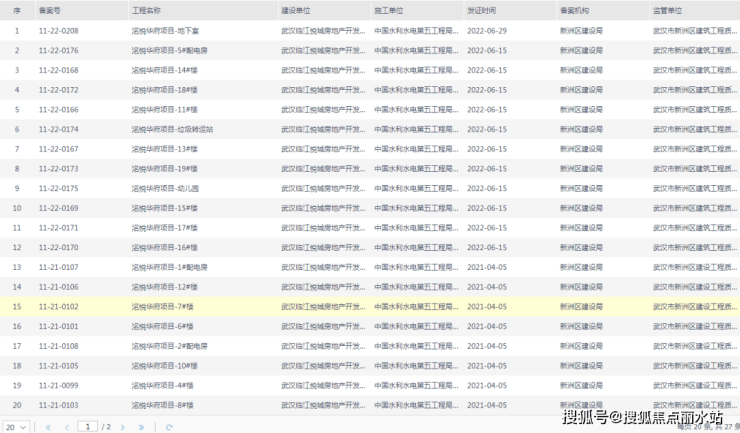
Task: Select record number 11-21-0106
Action: coord(59,287)
